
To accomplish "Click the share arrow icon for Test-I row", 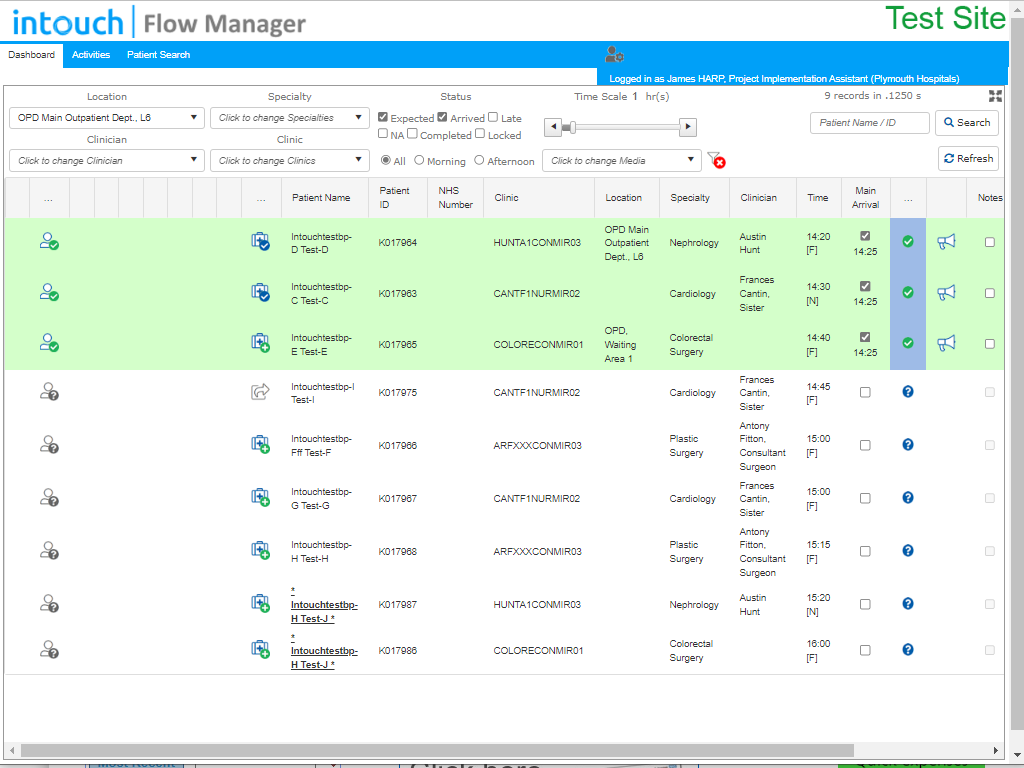I will click(x=261, y=391).
